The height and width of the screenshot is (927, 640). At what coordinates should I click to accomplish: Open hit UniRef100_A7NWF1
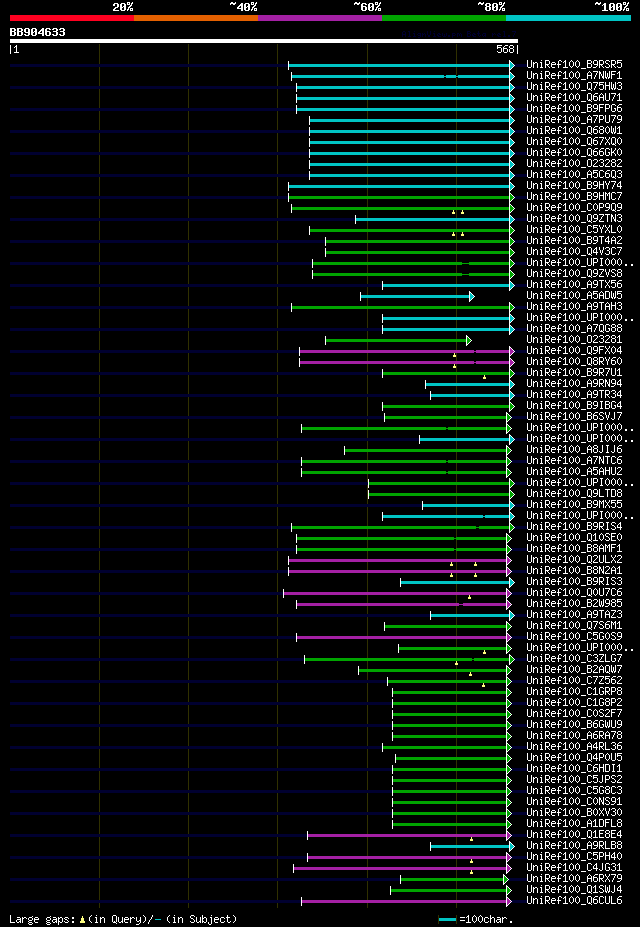(x=574, y=76)
